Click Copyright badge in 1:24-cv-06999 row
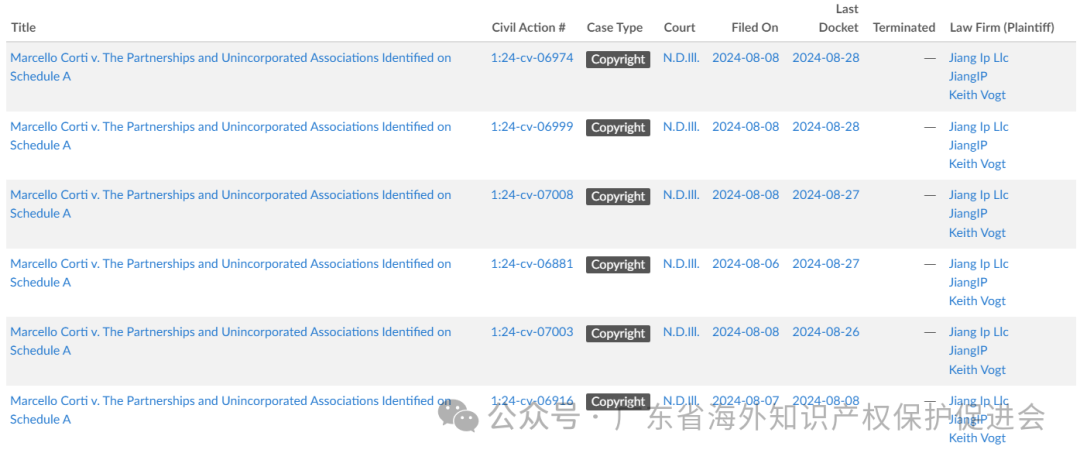The height and width of the screenshot is (460, 1080). [x=618, y=127]
